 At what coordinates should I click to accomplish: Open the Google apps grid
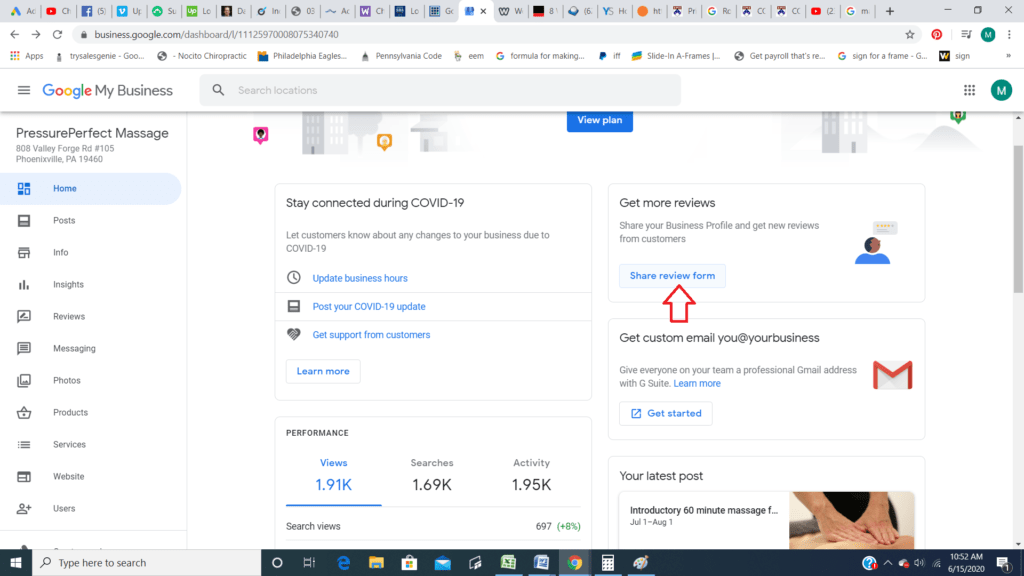969,90
